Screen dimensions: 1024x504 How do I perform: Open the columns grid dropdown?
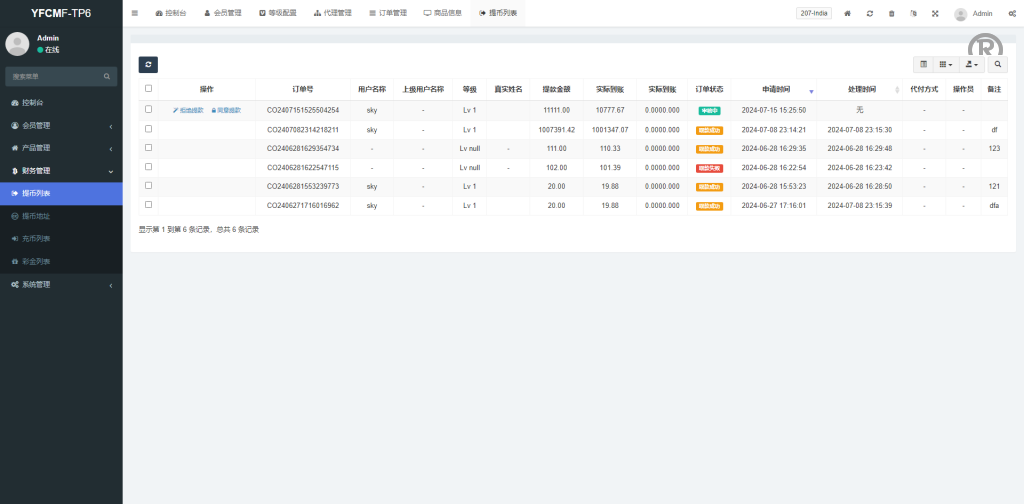click(946, 64)
